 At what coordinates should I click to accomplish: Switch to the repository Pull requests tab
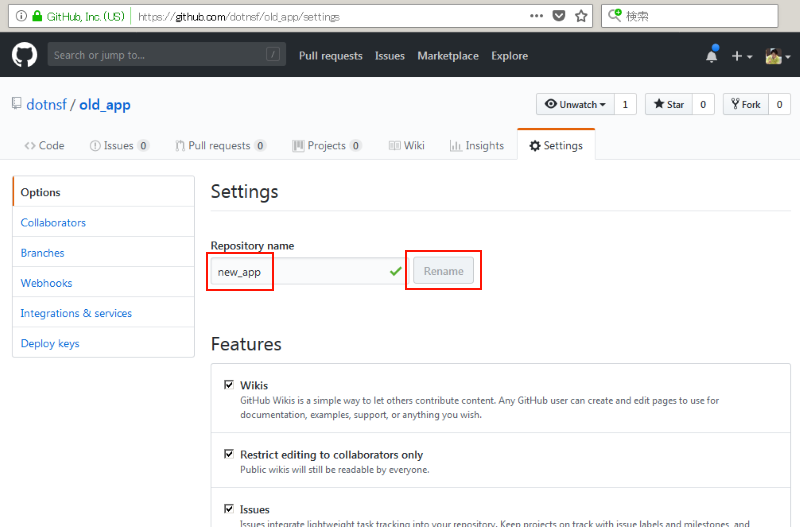click(220, 145)
